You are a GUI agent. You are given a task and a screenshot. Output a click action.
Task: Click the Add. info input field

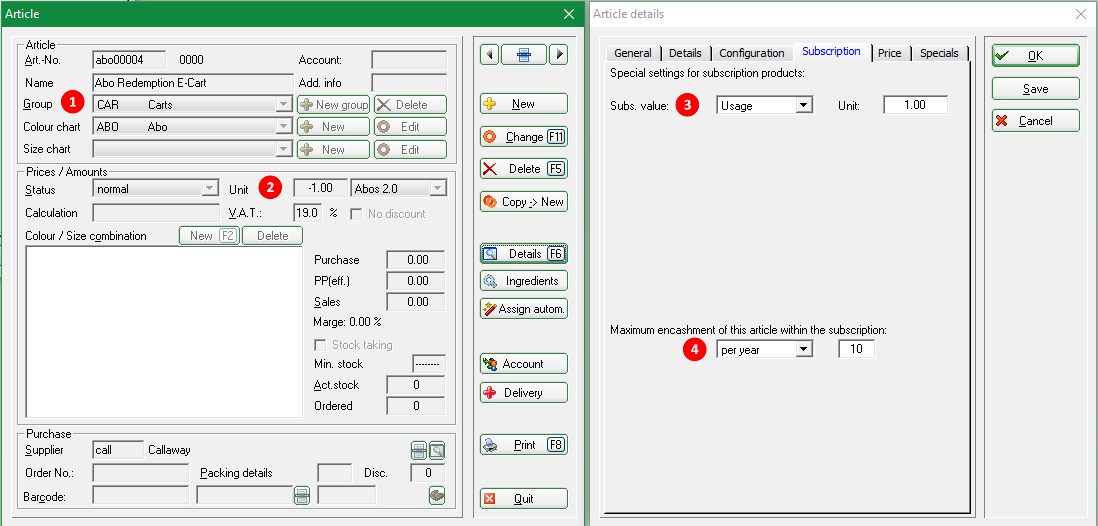coord(409,83)
